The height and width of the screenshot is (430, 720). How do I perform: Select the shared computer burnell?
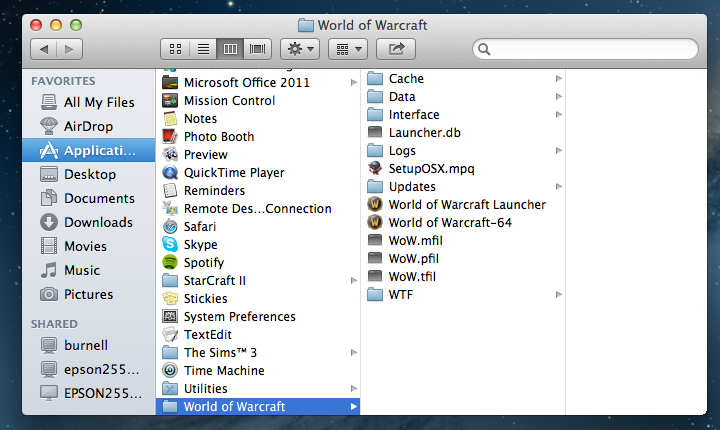[x=86, y=345]
